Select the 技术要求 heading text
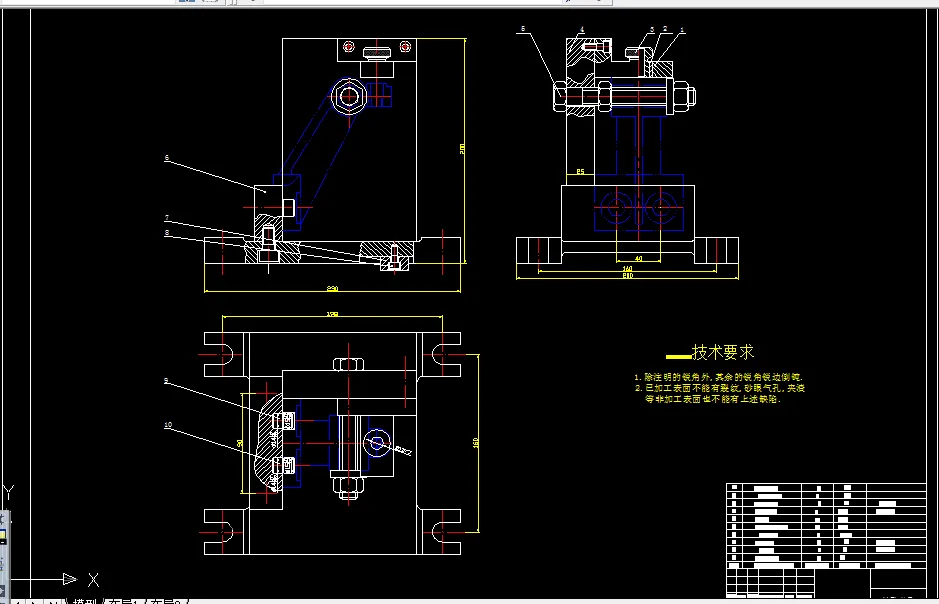The height and width of the screenshot is (604, 939). coord(723,352)
